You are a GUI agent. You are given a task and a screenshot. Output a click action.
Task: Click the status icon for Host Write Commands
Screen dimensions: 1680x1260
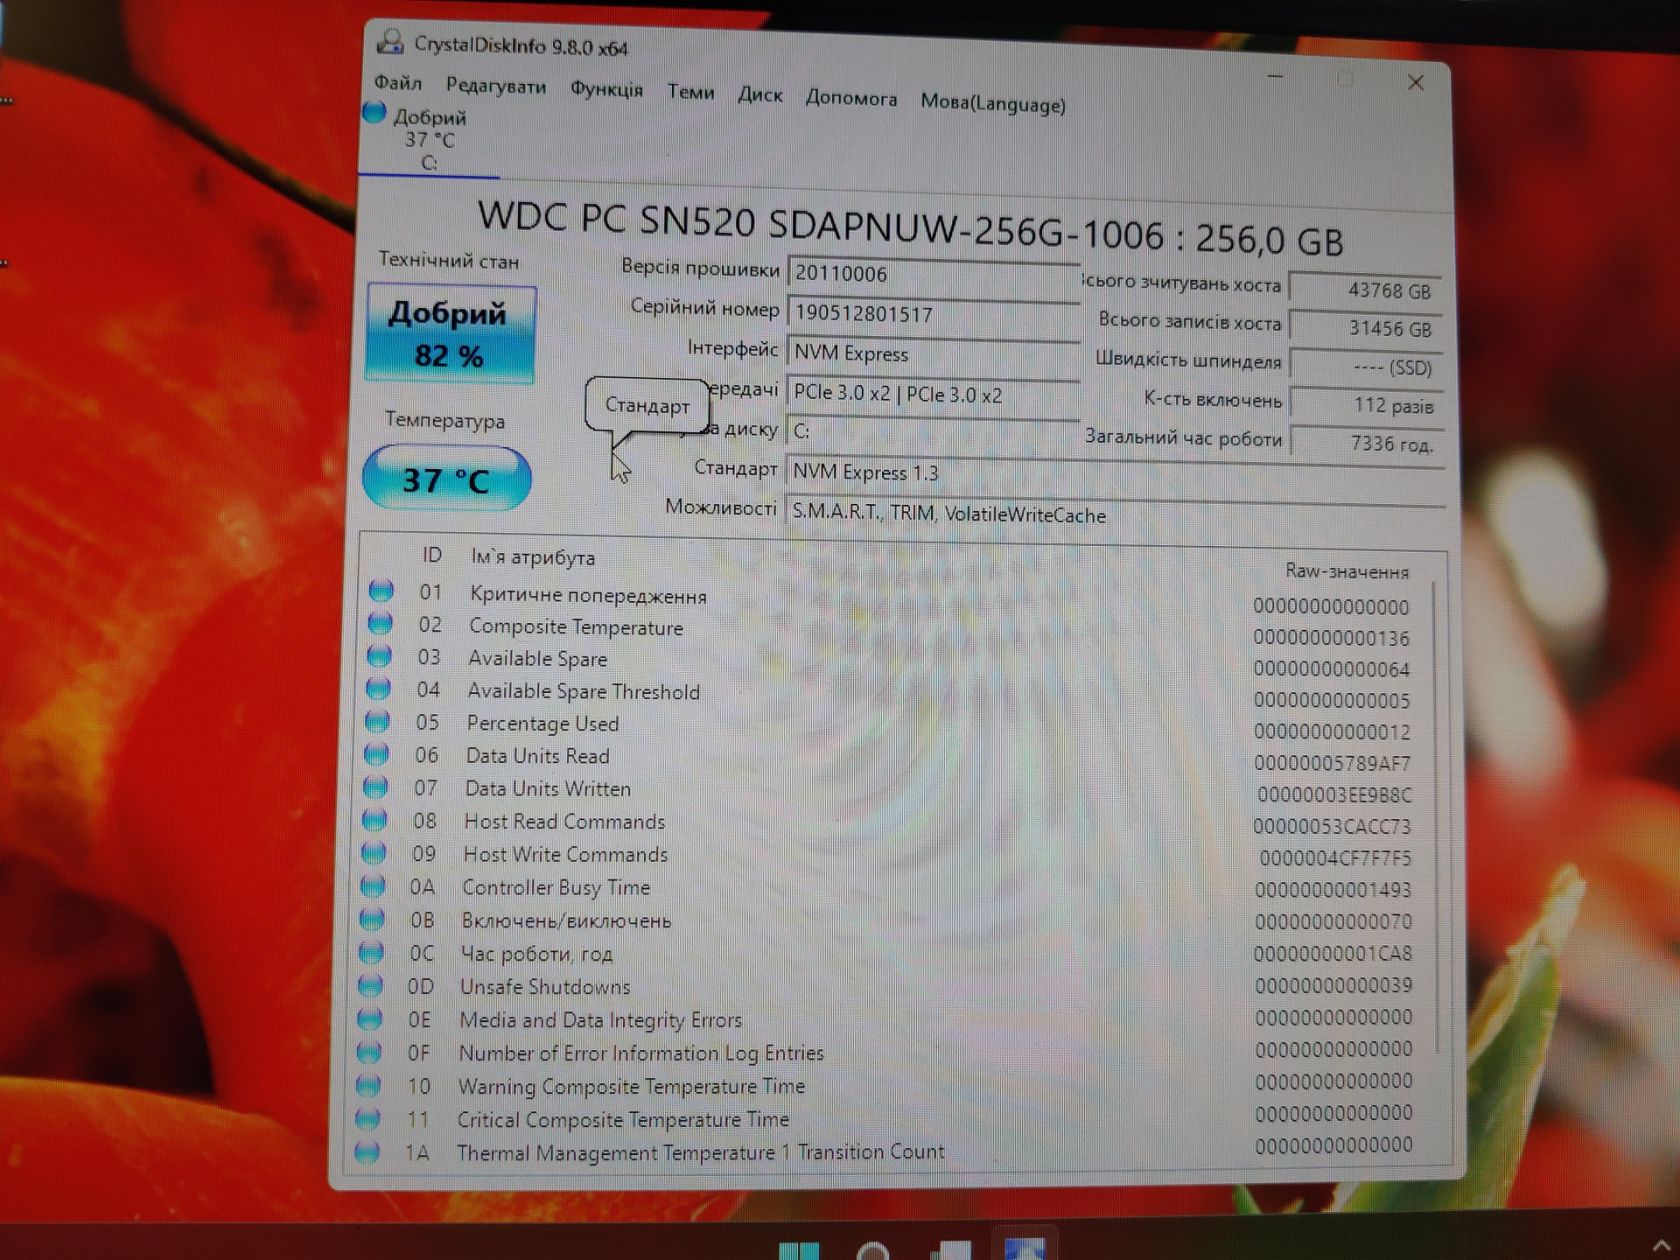coord(373,853)
